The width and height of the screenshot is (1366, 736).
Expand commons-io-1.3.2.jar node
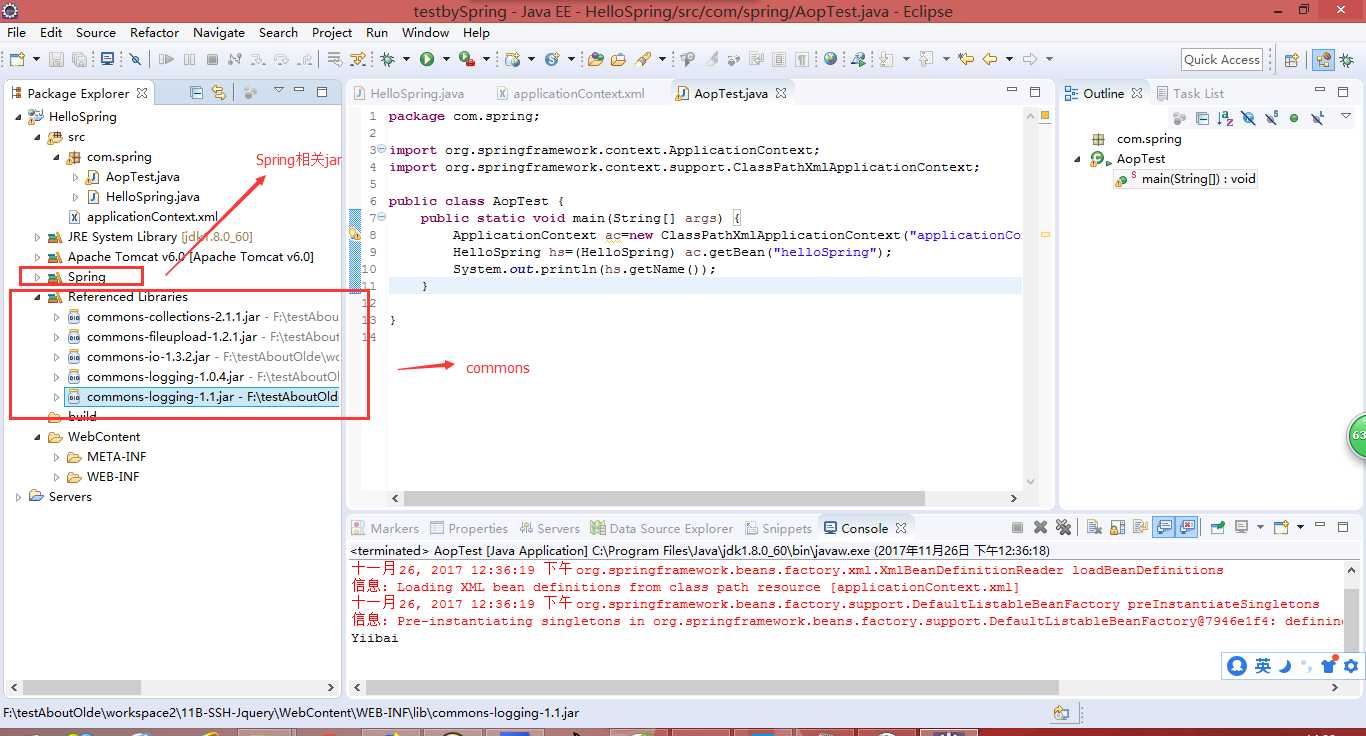(57, 357)
